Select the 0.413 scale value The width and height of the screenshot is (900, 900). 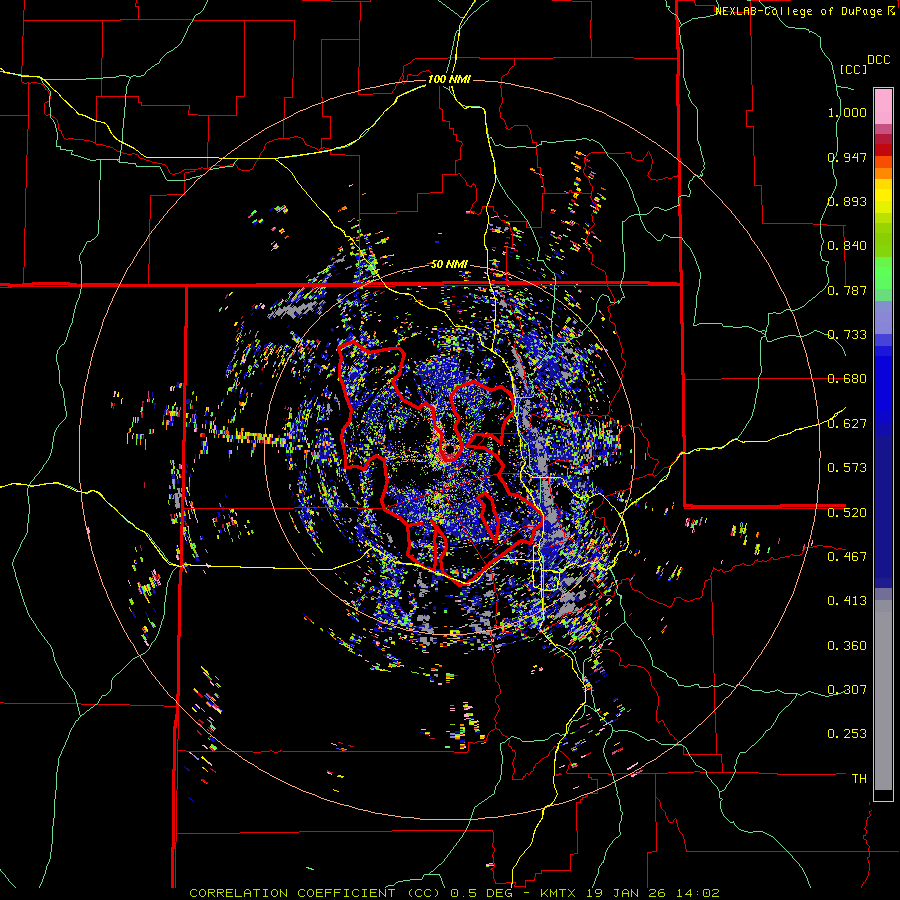click(847, 601)
